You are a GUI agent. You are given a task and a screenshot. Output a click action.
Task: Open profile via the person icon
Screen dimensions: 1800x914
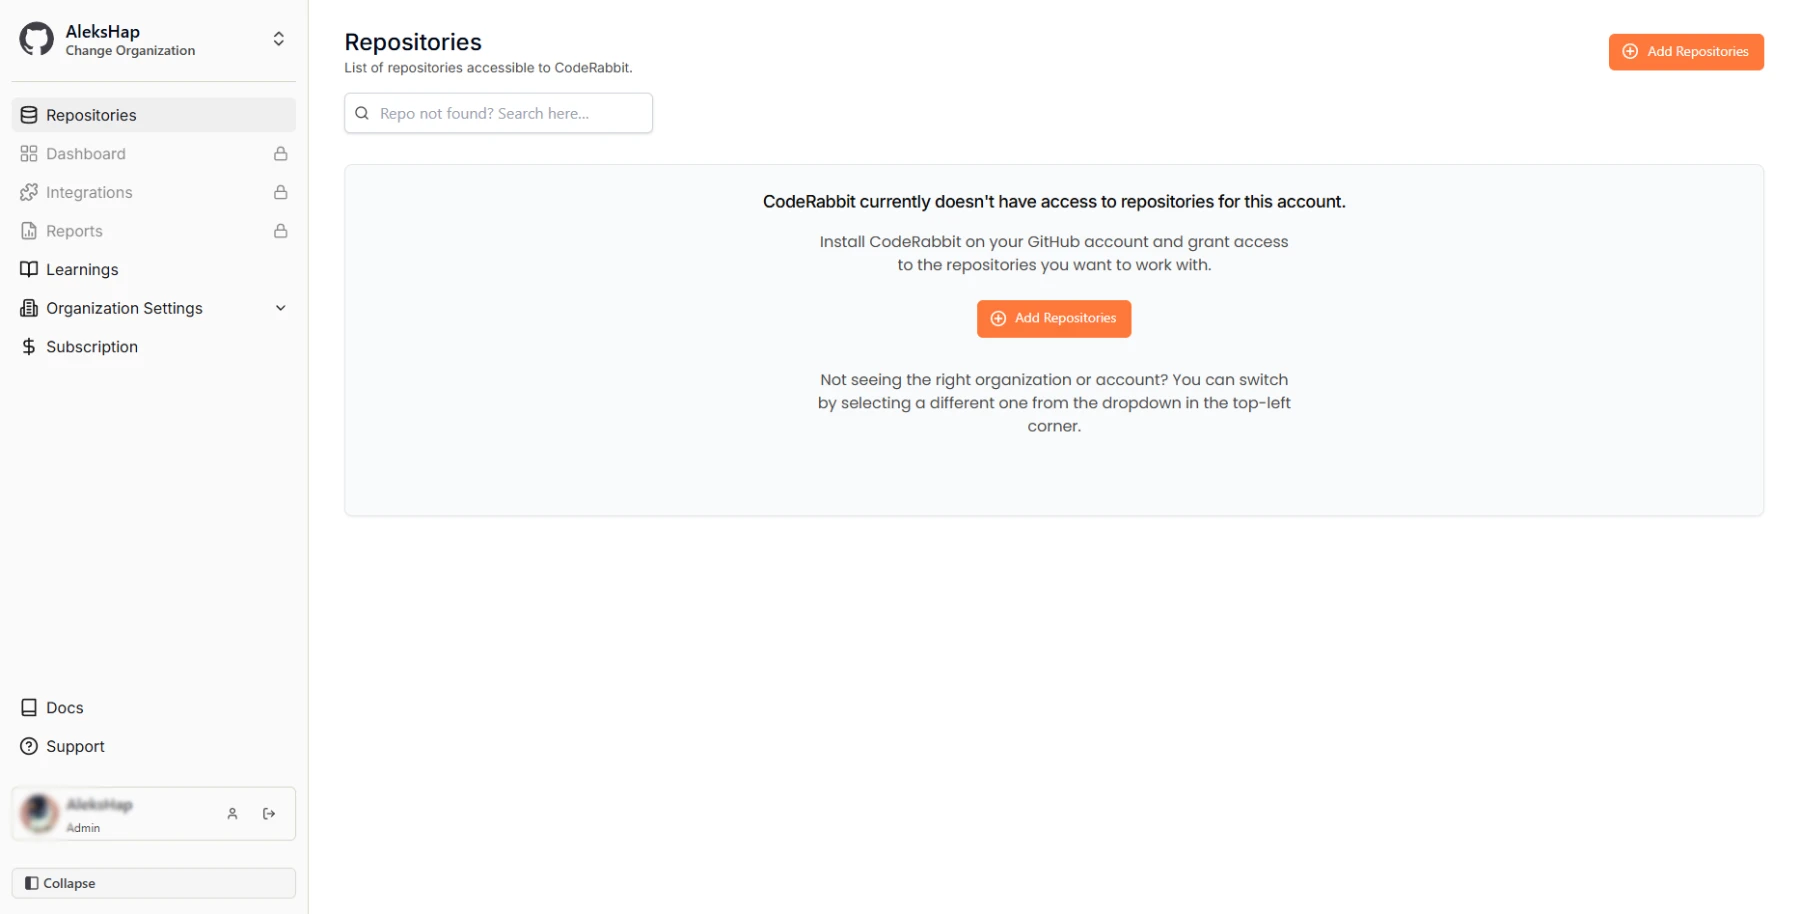[x=232, y=813]
